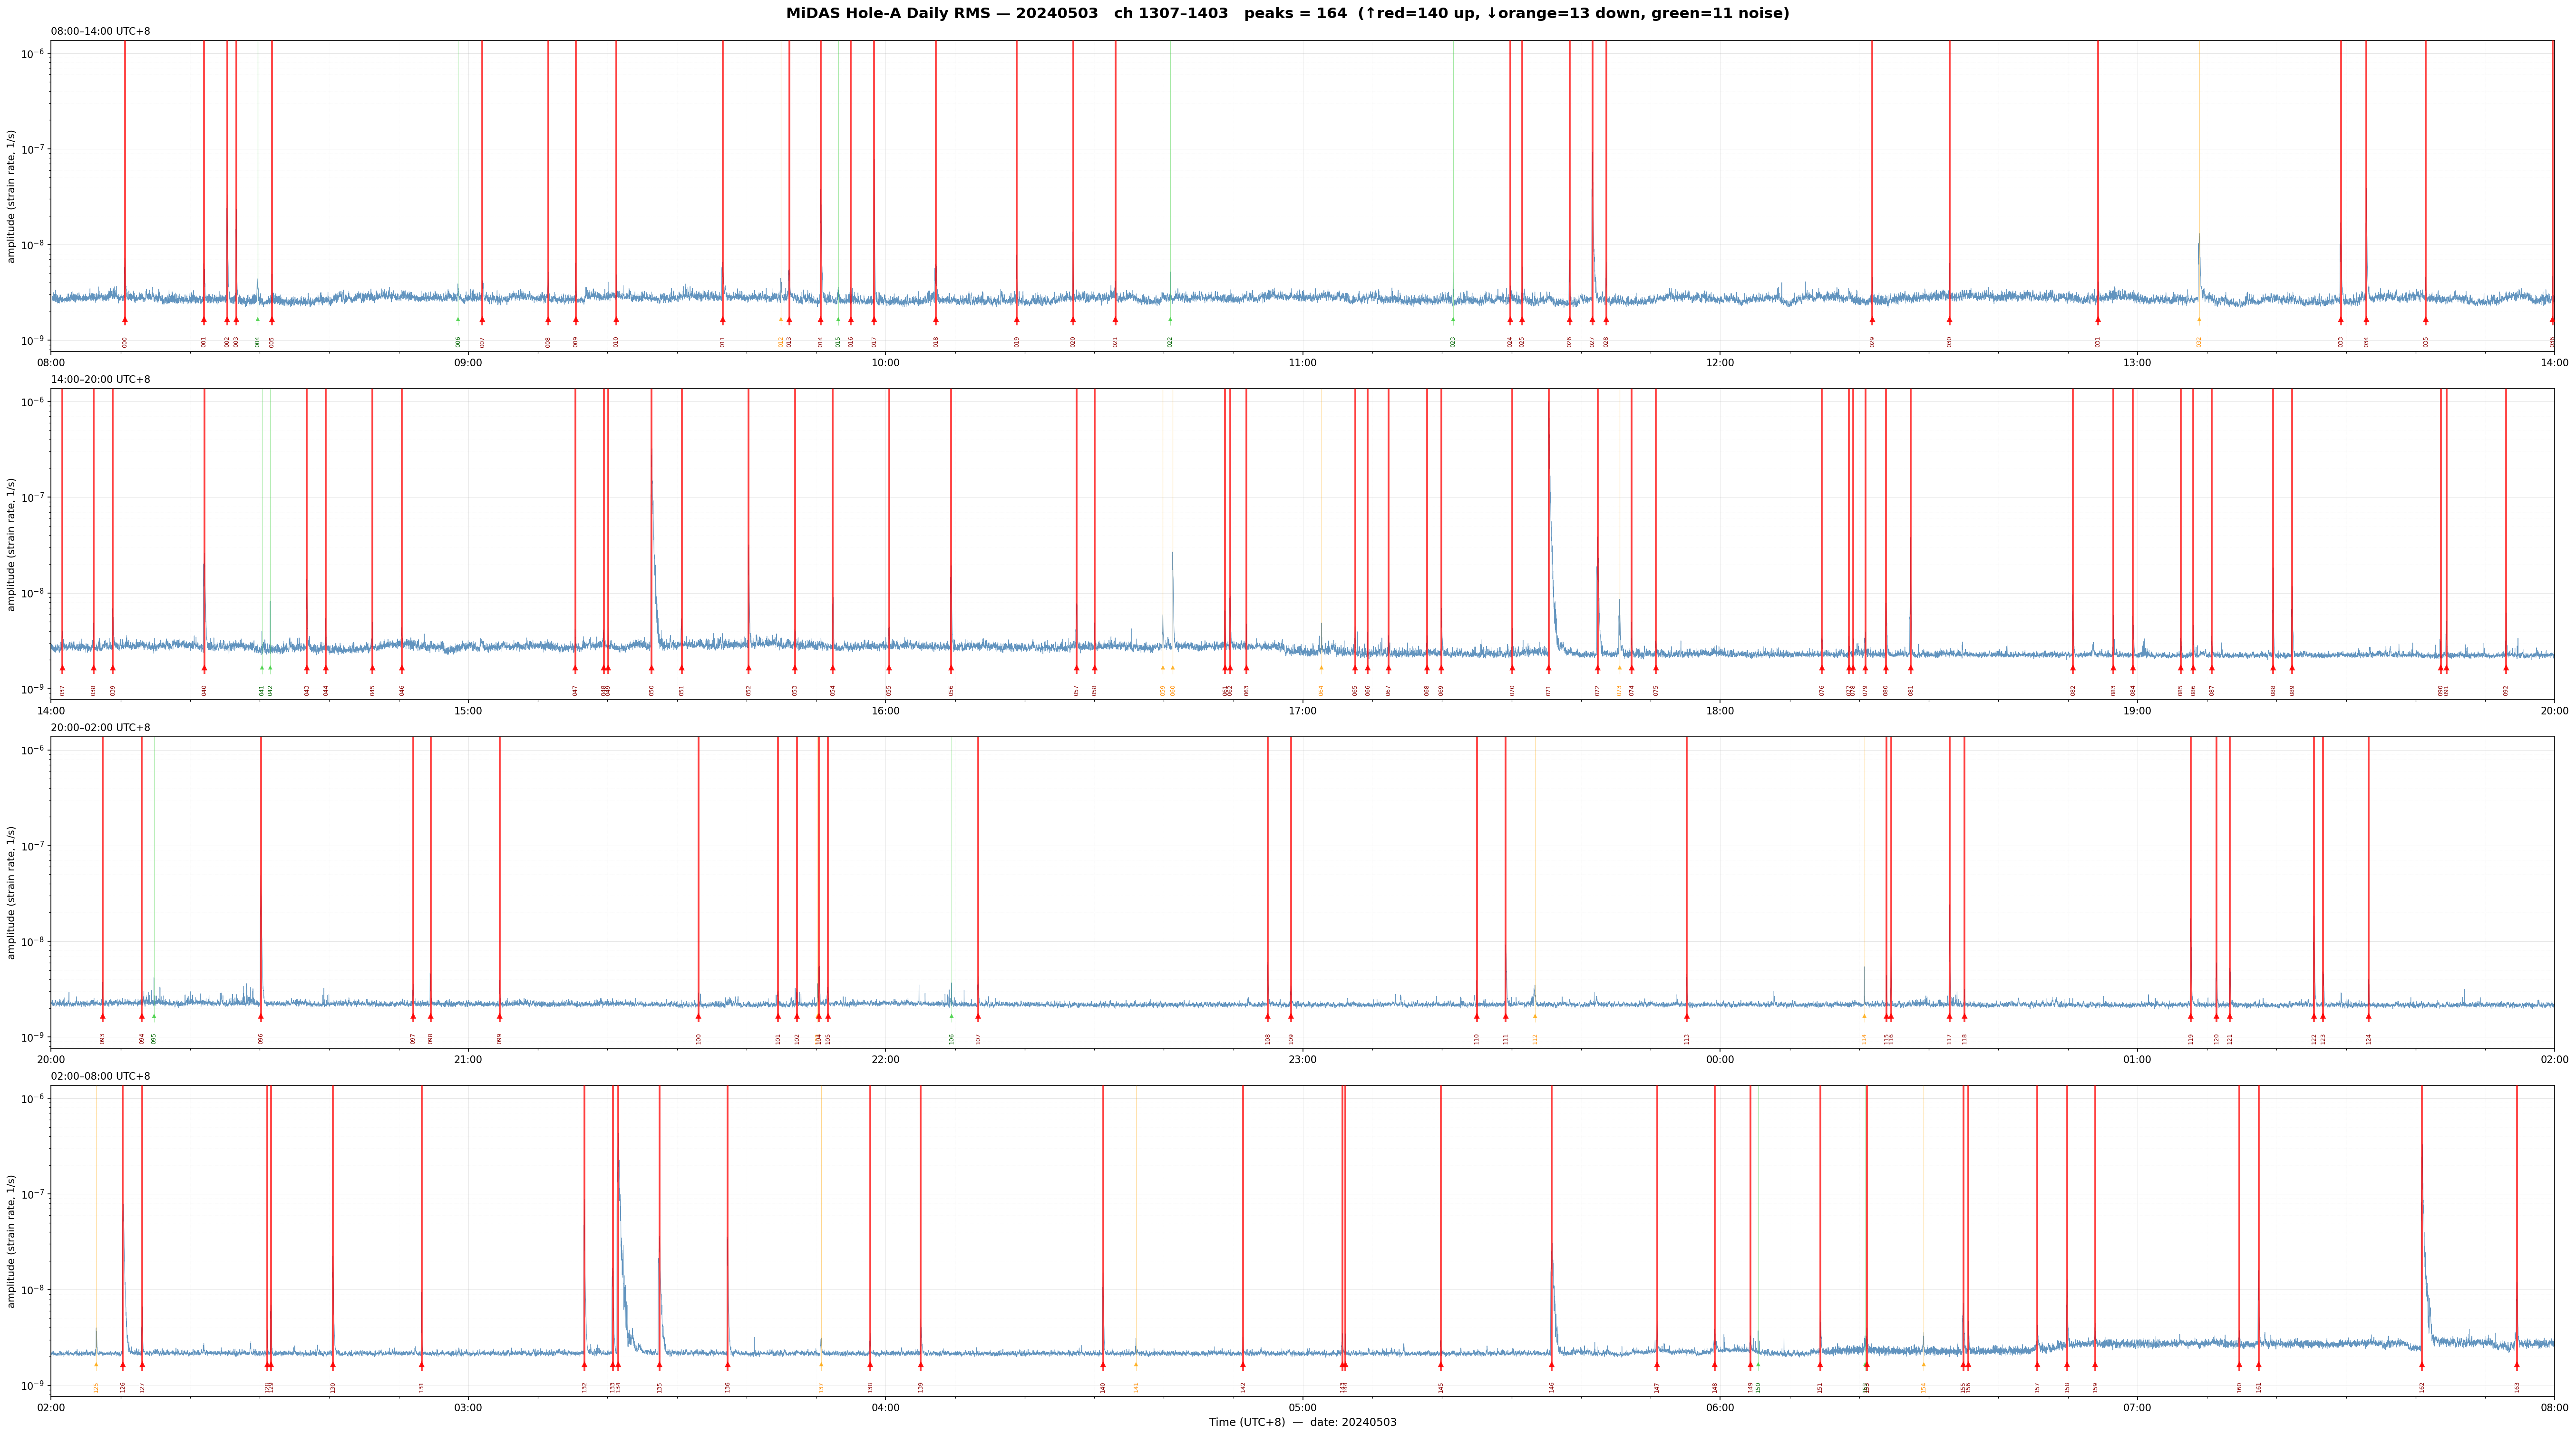This screenshot has width=2576, height=1435.
Task: Select red peak marker 001
Action: tap(204, 320)
